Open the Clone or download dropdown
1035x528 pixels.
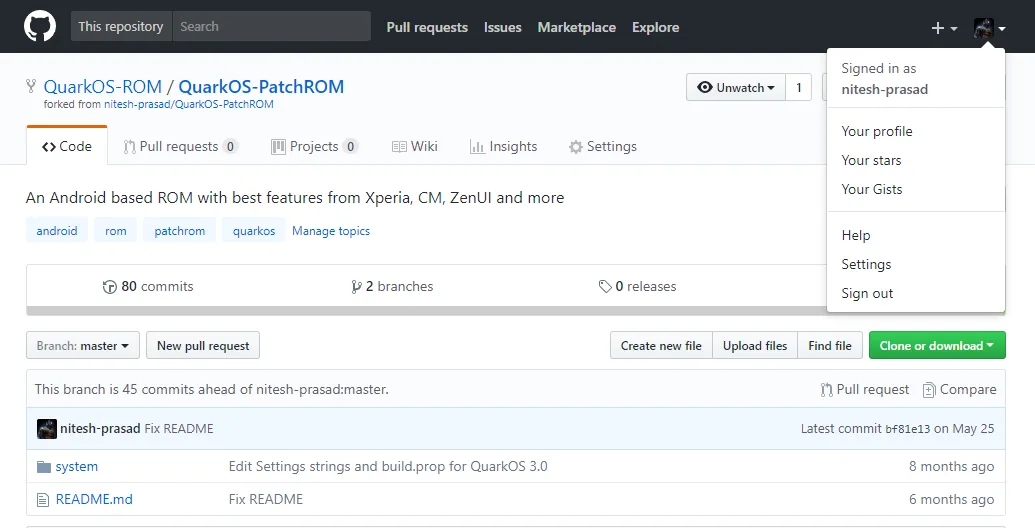[x=937, y=345]
